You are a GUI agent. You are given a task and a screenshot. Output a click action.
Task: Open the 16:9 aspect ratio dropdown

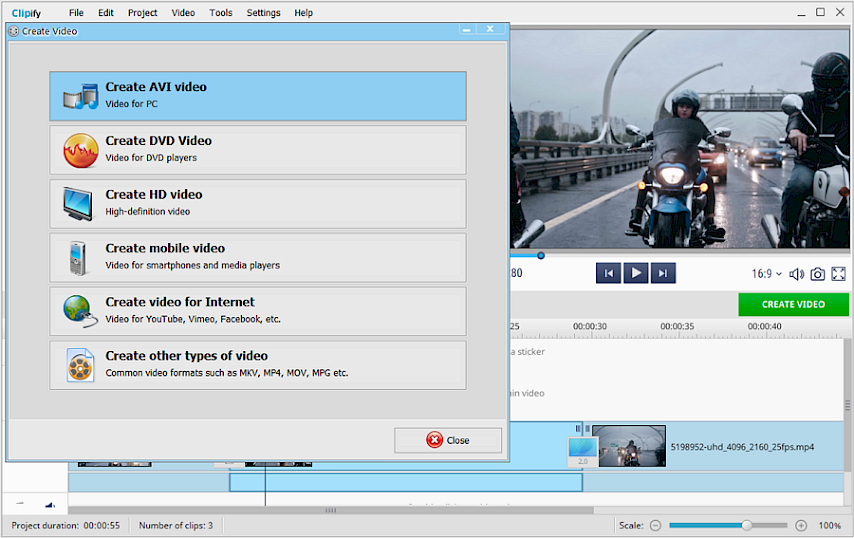(x=766, y=274)
